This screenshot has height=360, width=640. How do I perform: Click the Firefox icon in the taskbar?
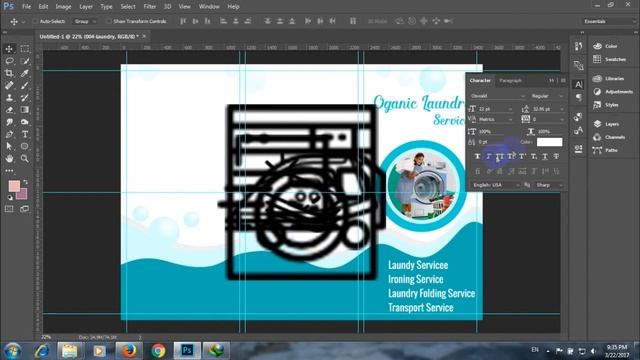(x=129, y=351)
